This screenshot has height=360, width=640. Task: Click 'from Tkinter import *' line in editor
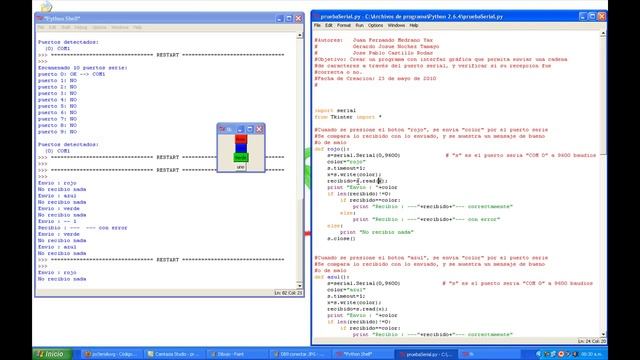348,117
